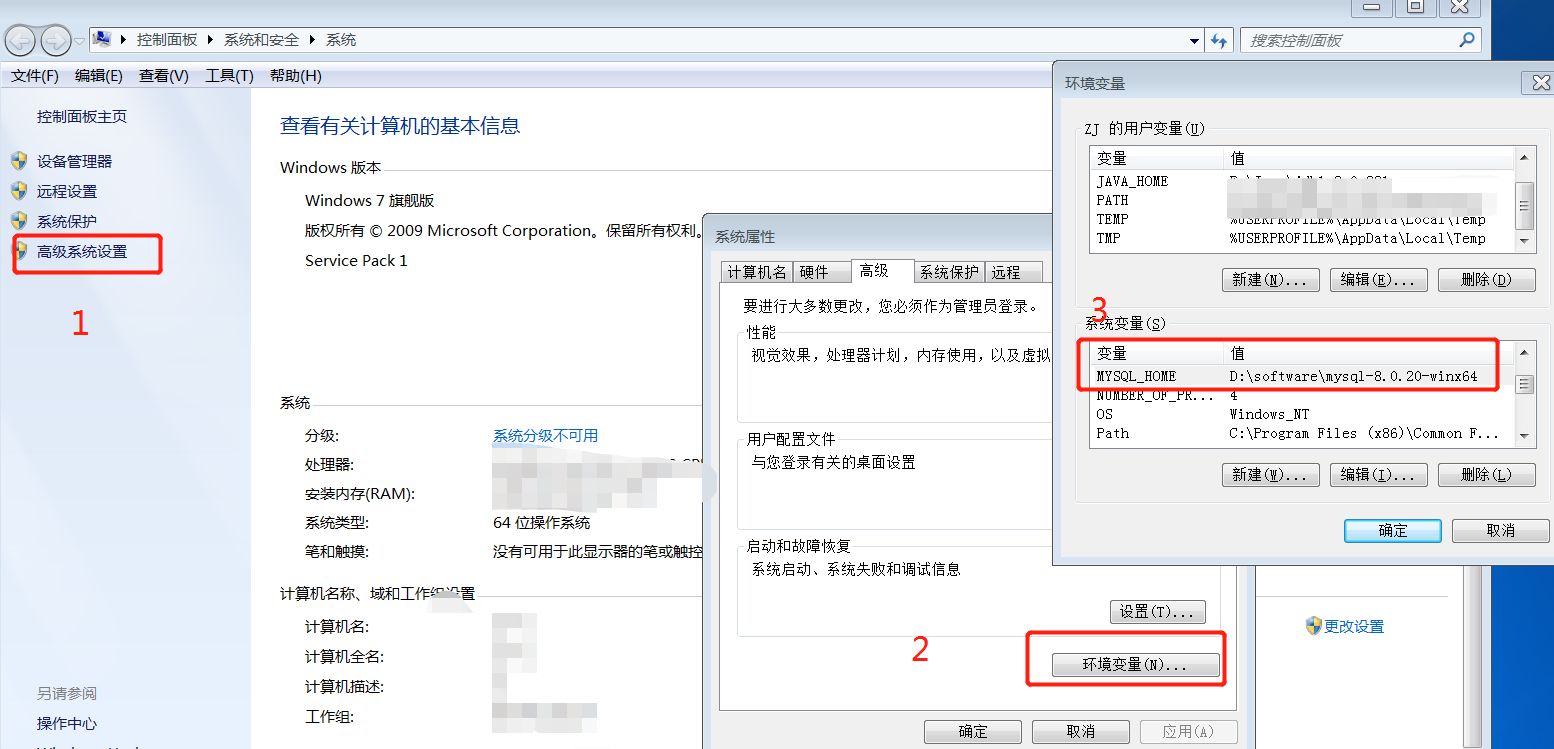Click the Forward navigation arrow
Image resolution: width=1554 pixels, height=749 pixels.
point(56,41)
